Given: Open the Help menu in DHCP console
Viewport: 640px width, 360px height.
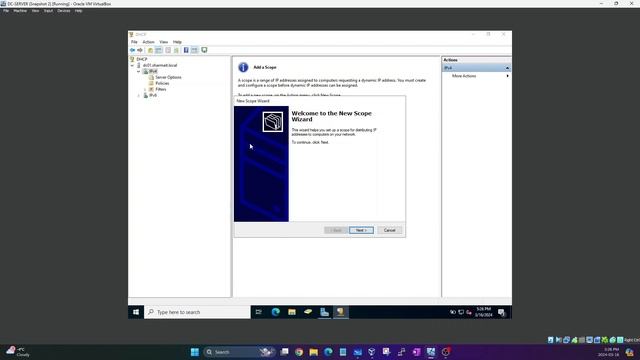Looking at the screenshot, I should (x=177, y=42).
